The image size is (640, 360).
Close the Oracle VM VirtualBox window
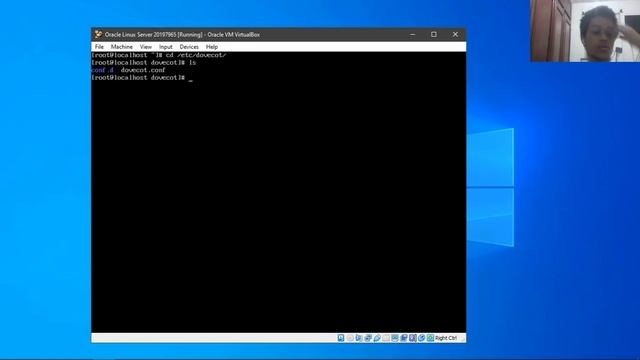455,35
